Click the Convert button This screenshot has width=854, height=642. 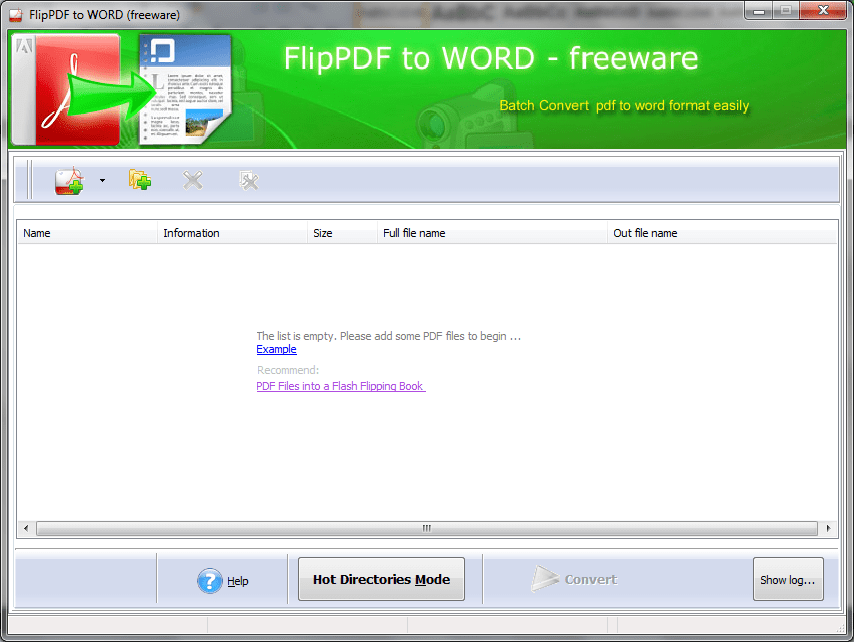575,578
